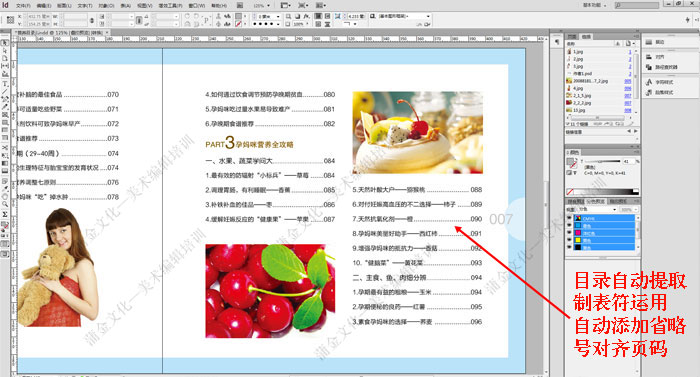Toggle visibility eye of magenta plate

pos(569,233)
